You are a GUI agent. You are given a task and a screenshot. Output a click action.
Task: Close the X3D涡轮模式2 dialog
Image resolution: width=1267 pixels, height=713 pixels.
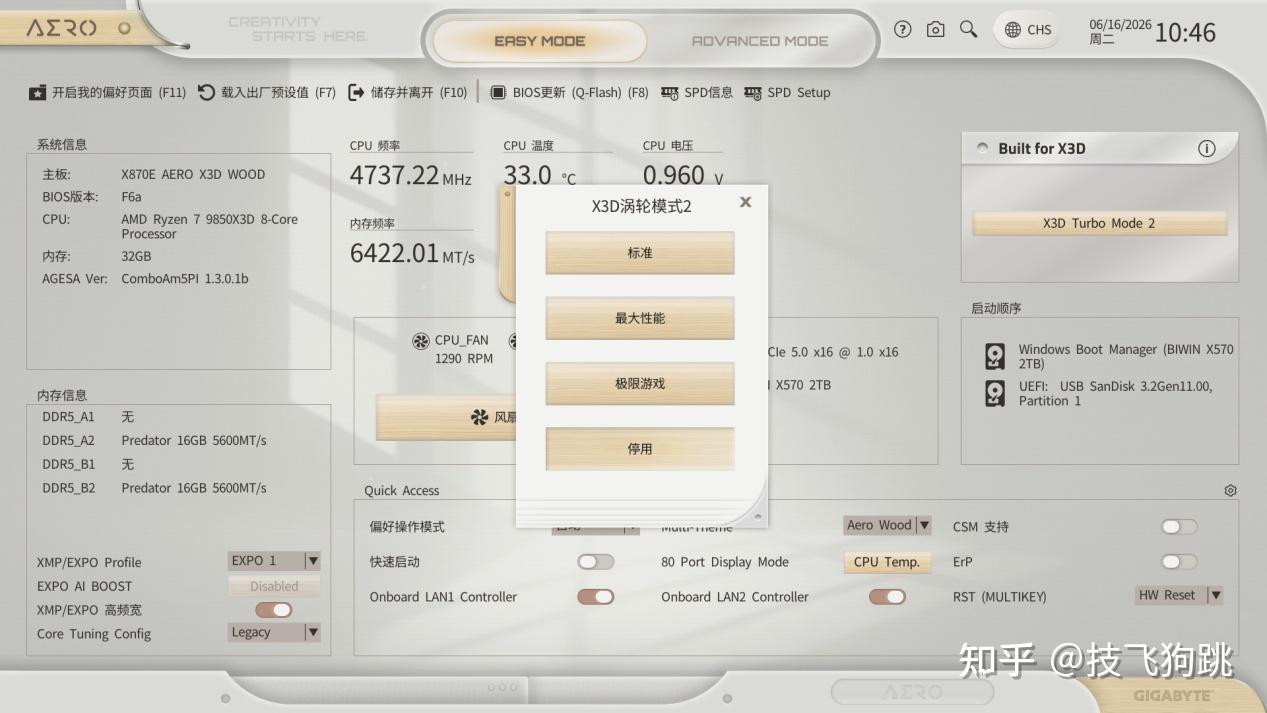click(745, 202)
